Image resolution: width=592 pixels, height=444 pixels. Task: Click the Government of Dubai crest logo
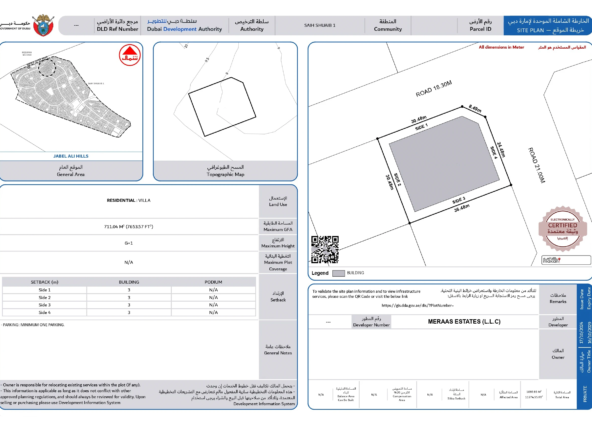pos(43,25)
